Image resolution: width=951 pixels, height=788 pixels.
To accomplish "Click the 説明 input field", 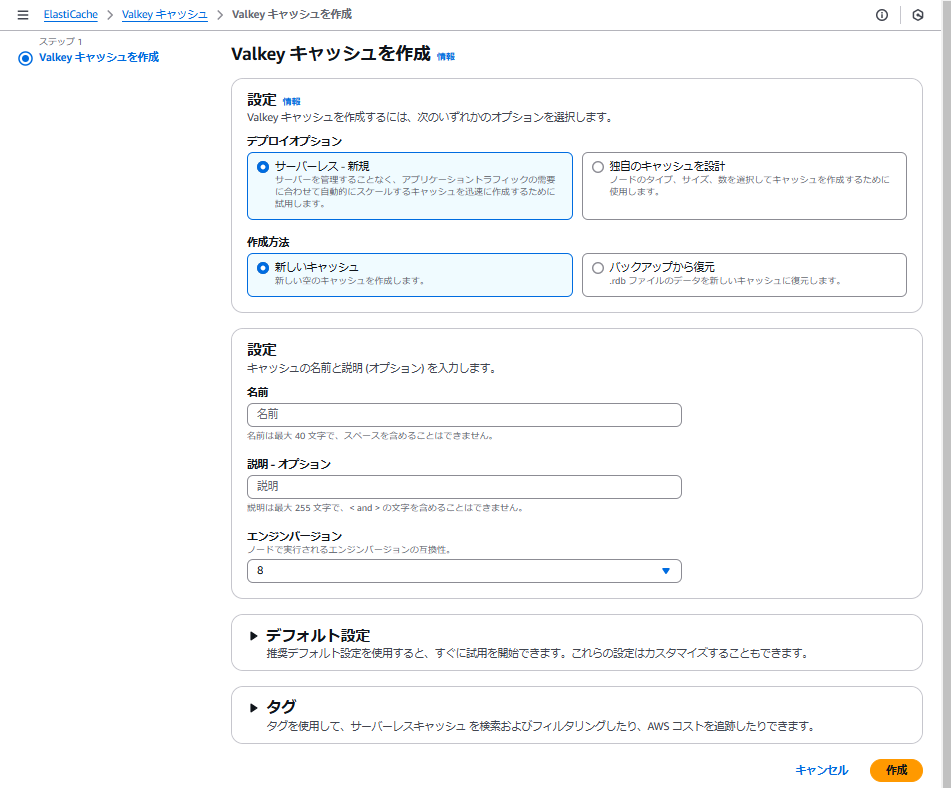I will pos(464,487).
